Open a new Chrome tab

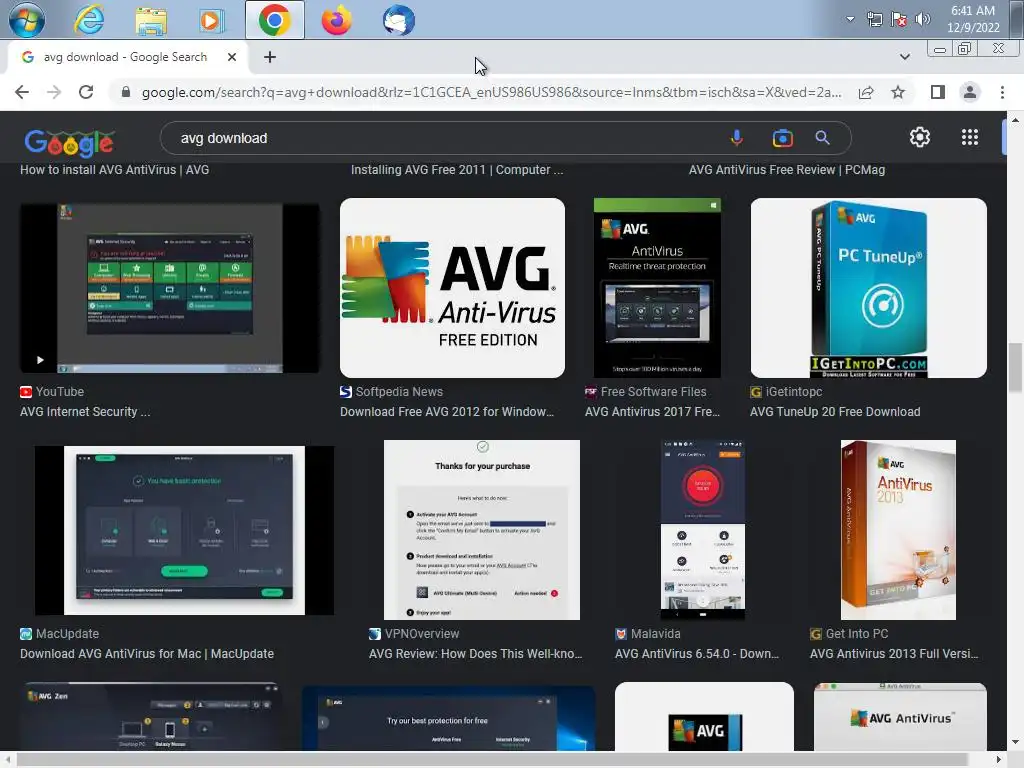coord(270,57)
